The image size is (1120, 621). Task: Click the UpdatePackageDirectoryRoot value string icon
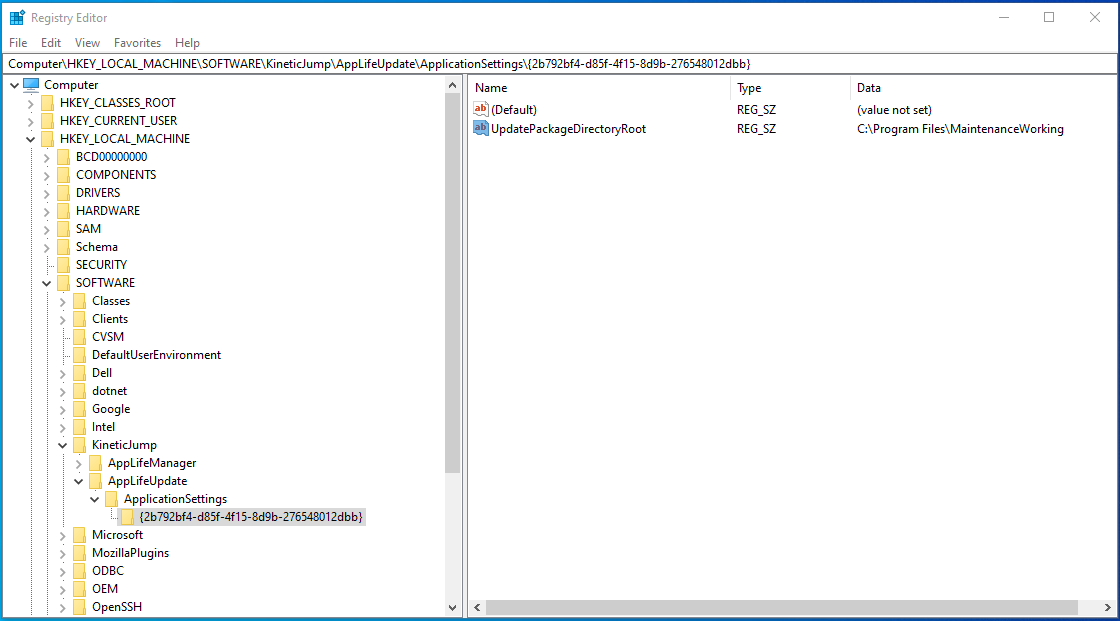481,129
